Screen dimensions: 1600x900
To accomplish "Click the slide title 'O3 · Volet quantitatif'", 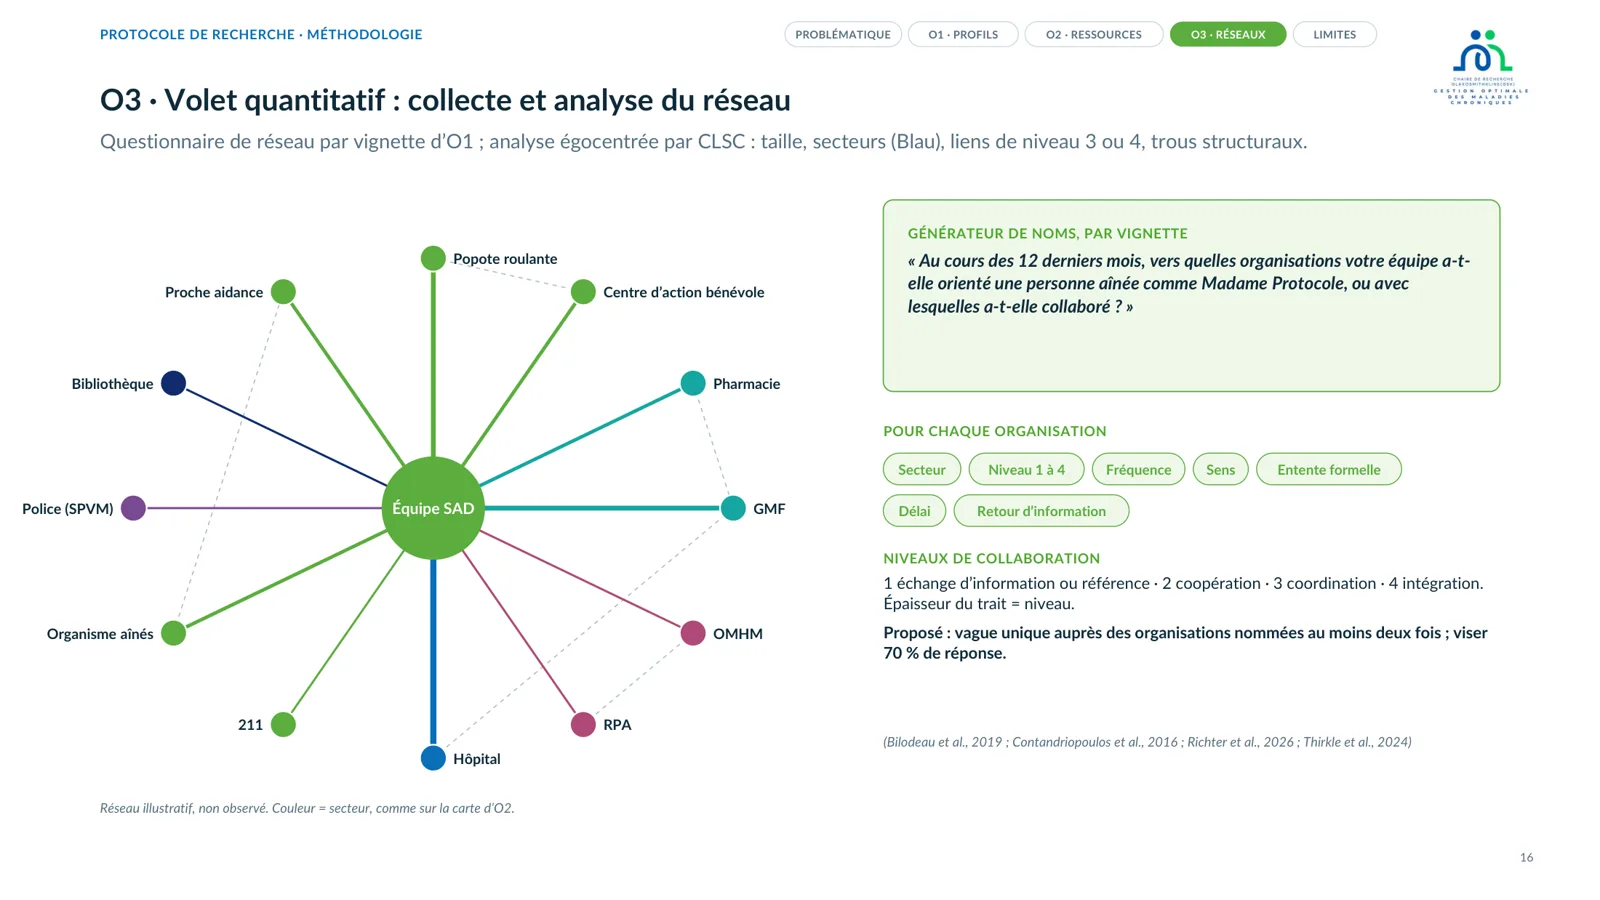I will pos(445,100).
